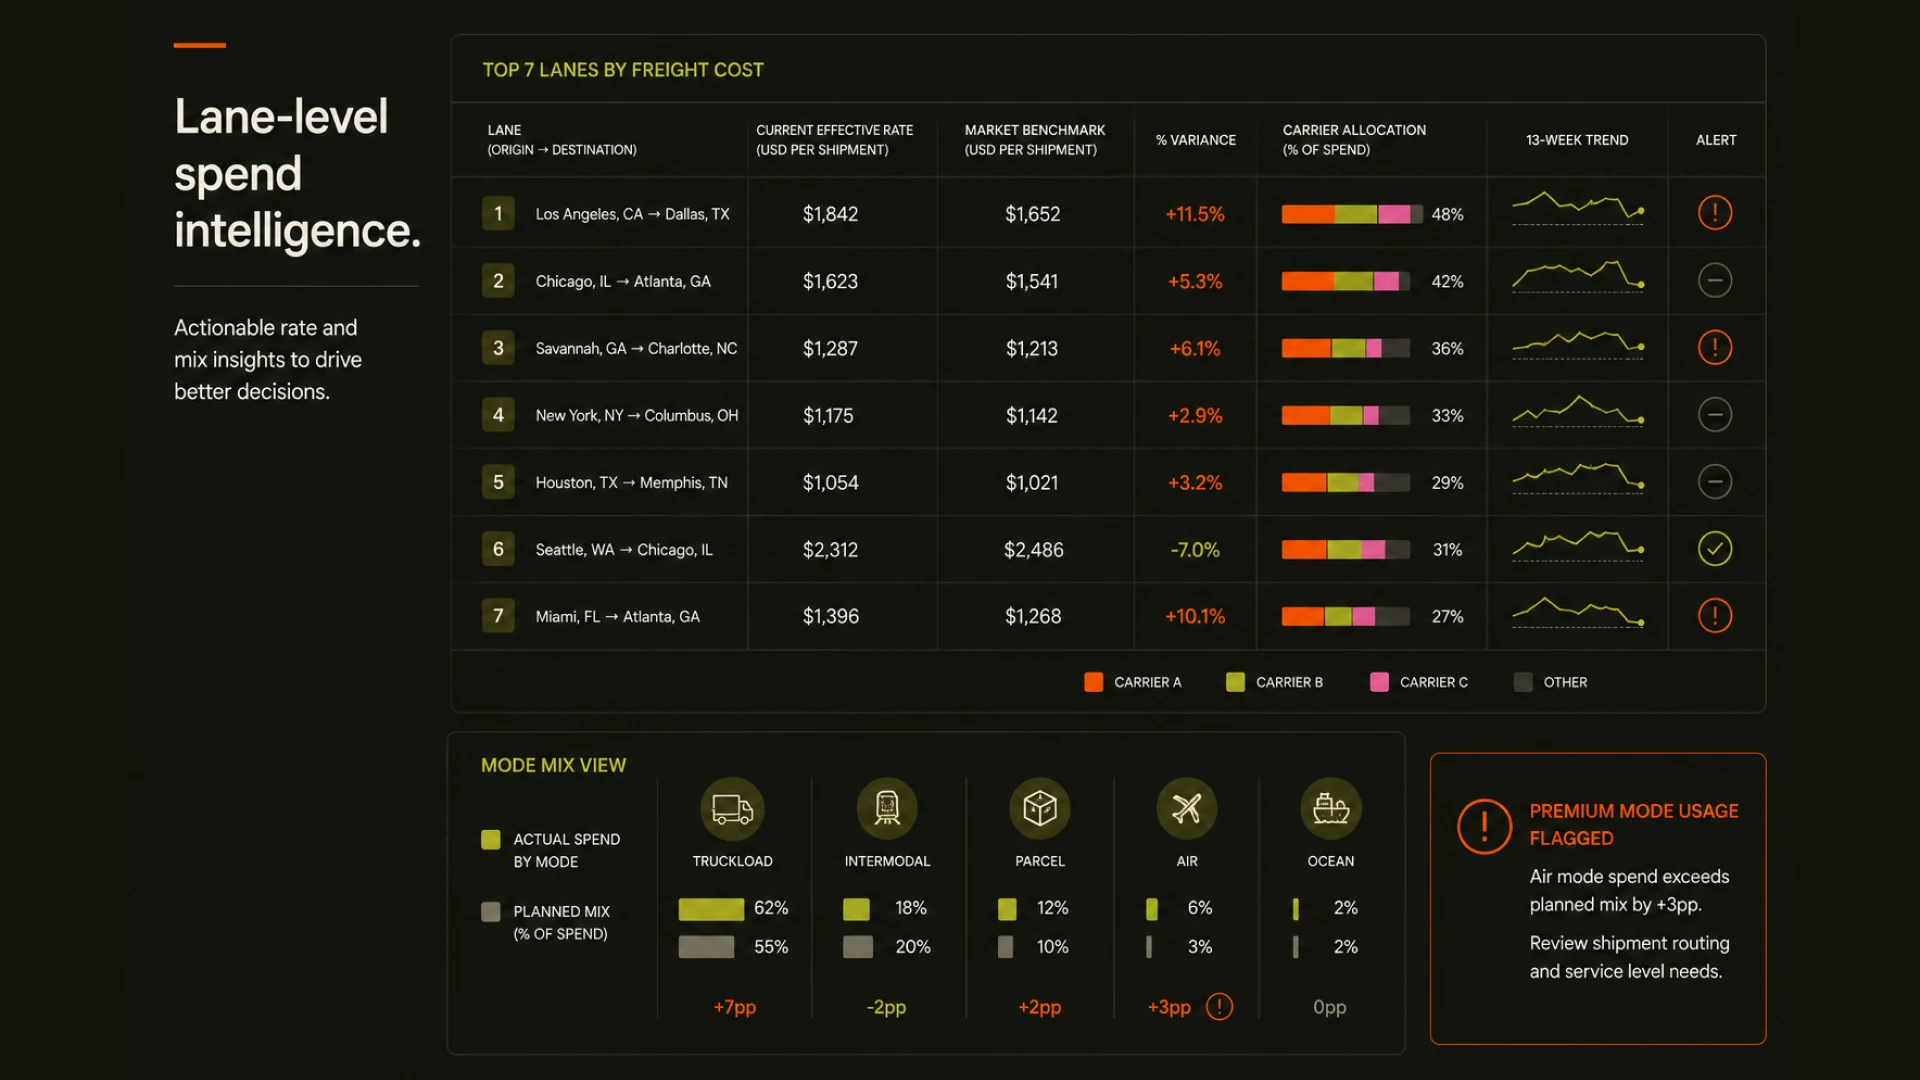Click the Alert column header
This screenshot has height=1080, width=1920.
[1716, 140]
